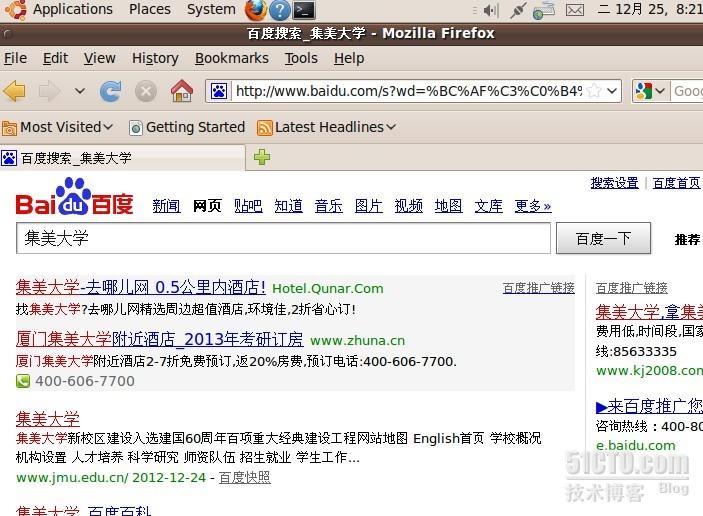The height and width of the screenshot is (516, 703).
Task: Open the History menu
Action: (155, 58)
